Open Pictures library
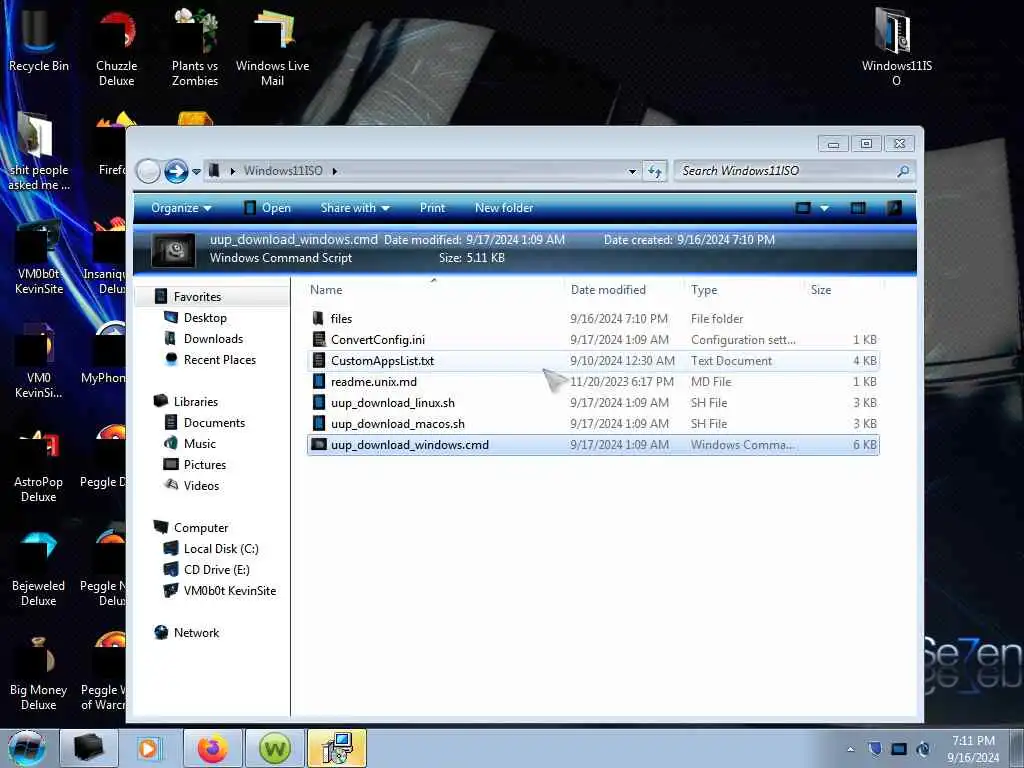1024x768 pixels. [204, 464]
